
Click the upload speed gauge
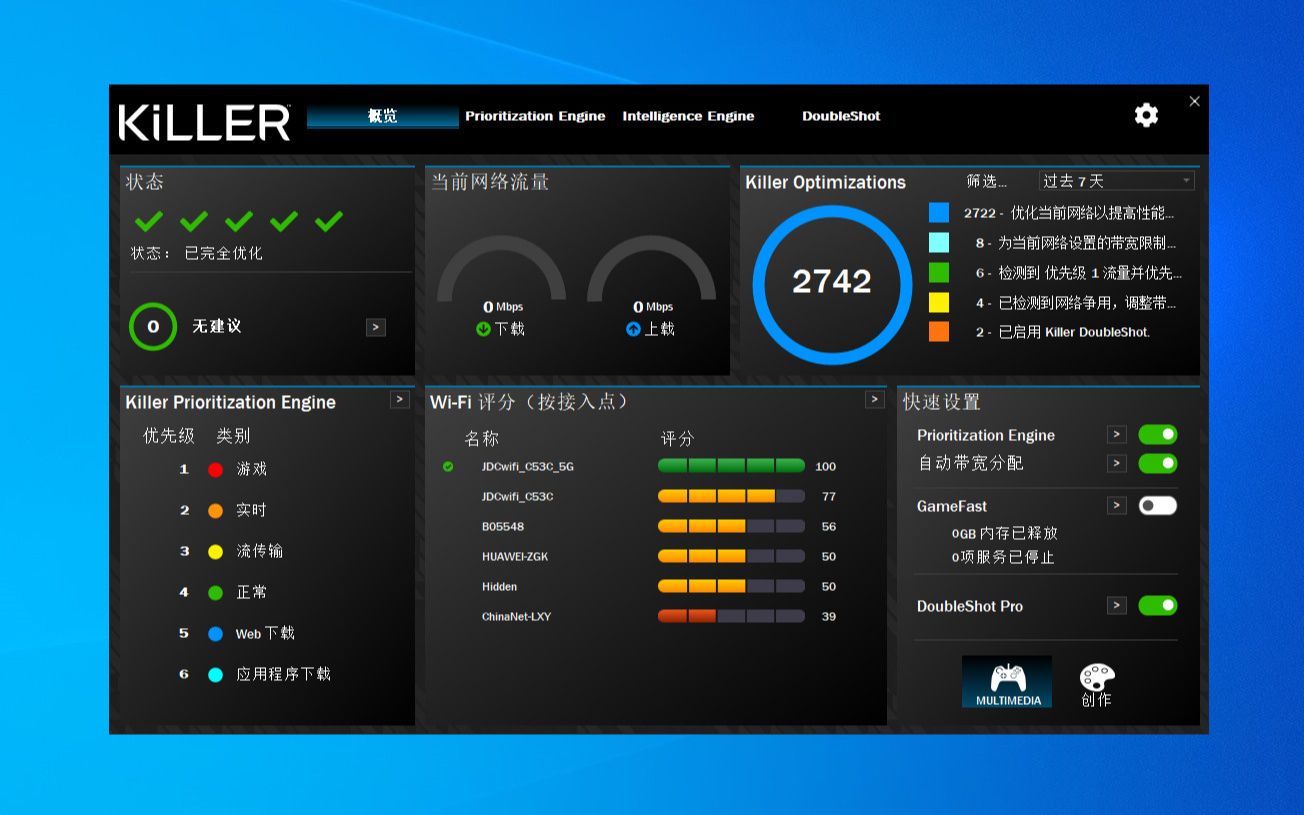click(x=651, y=268)
